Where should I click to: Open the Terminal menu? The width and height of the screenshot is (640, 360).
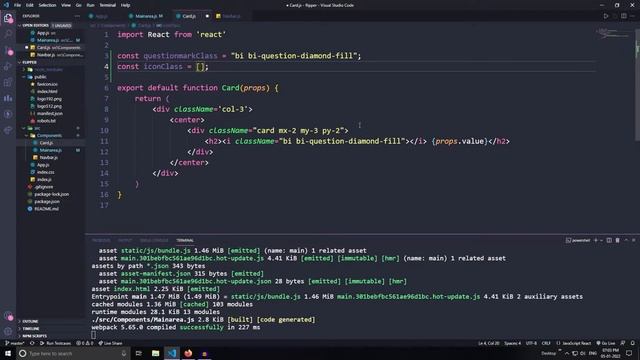[x=107, y=5]
